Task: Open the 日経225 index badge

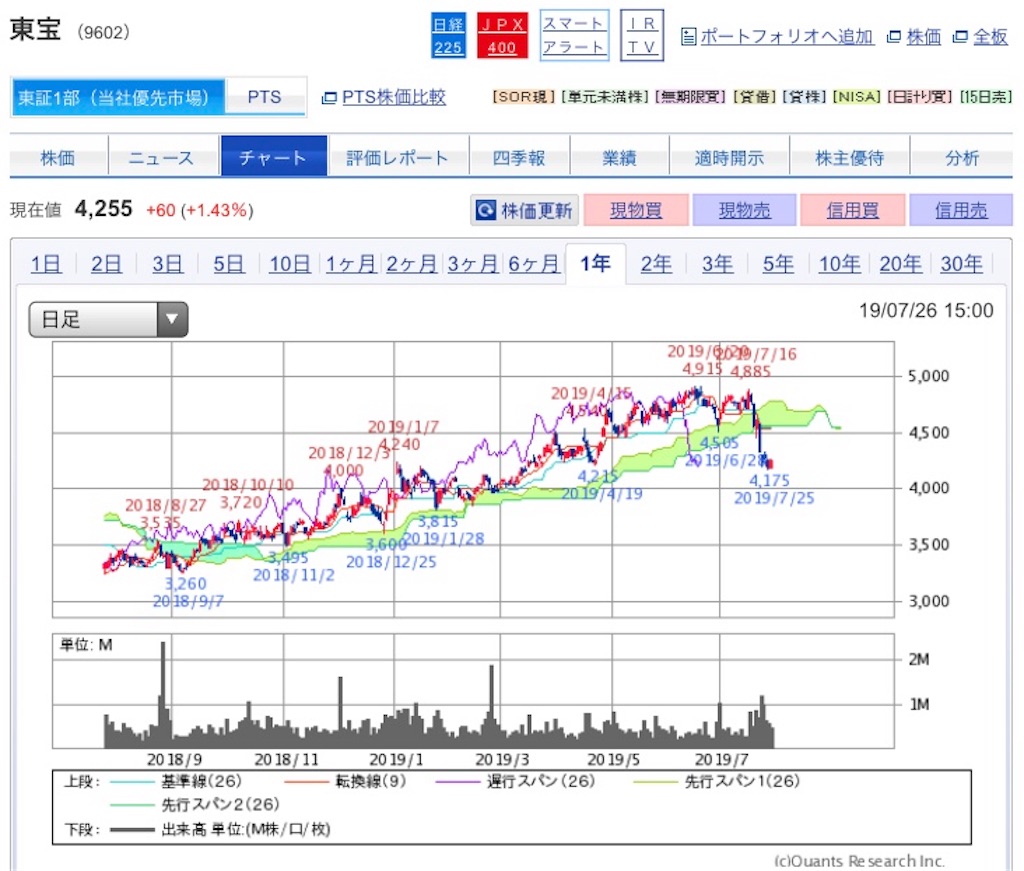Action: pos(448,35)
